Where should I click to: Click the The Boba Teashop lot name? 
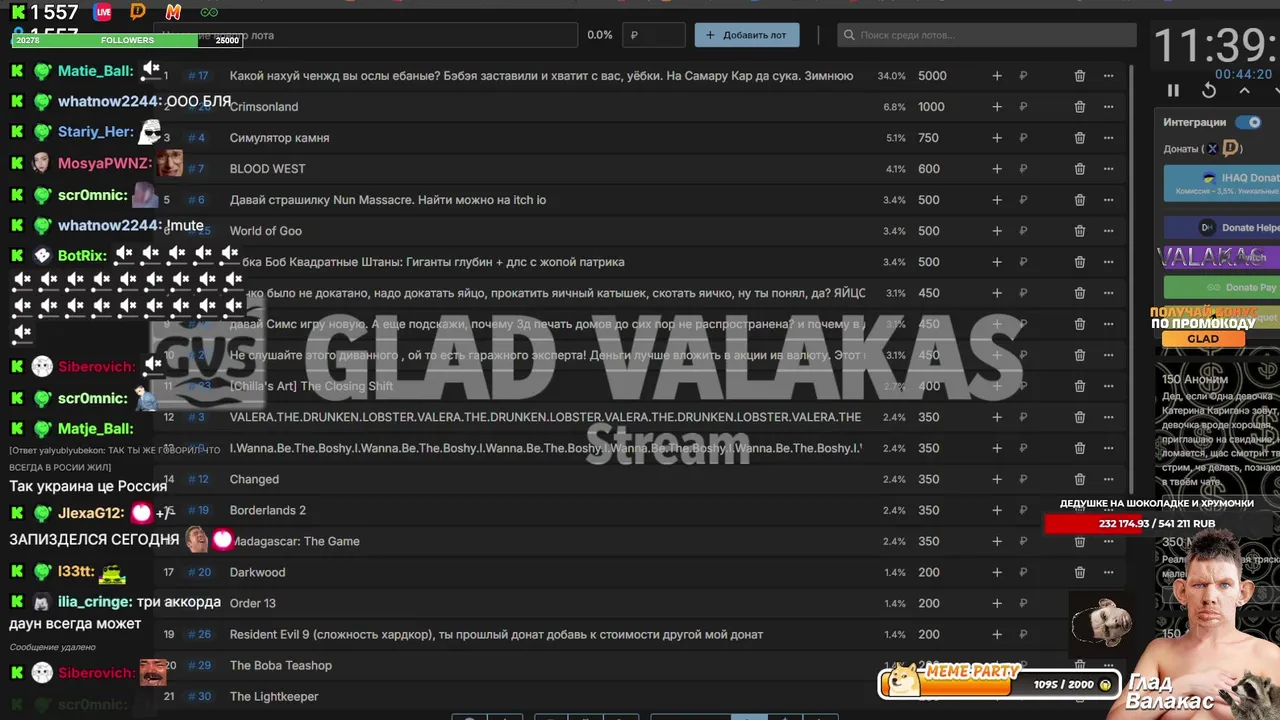point(281,665)
